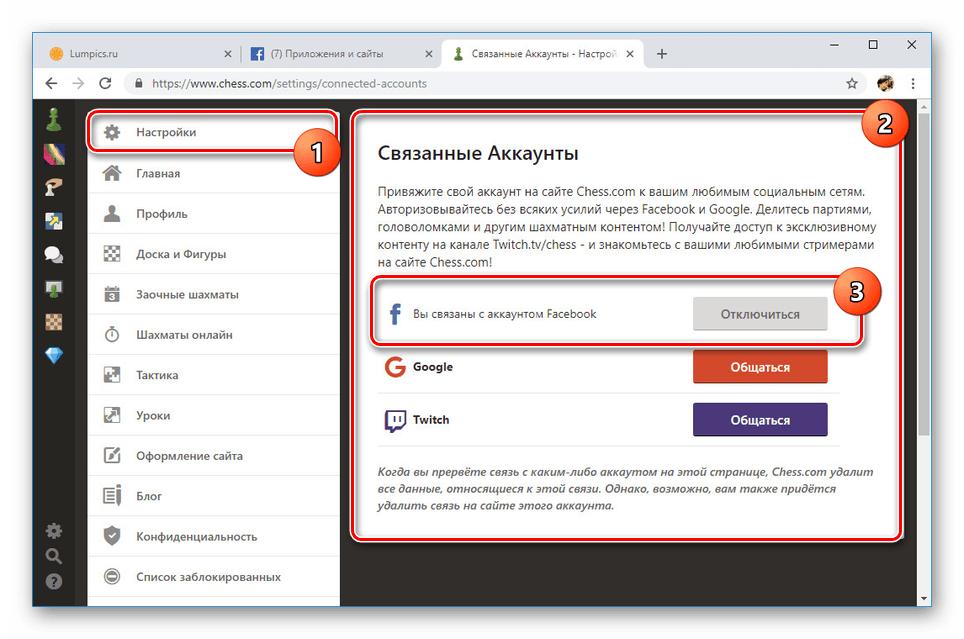Minimize the browser window
Screen dimensions: 964x639
click(834, 45)
